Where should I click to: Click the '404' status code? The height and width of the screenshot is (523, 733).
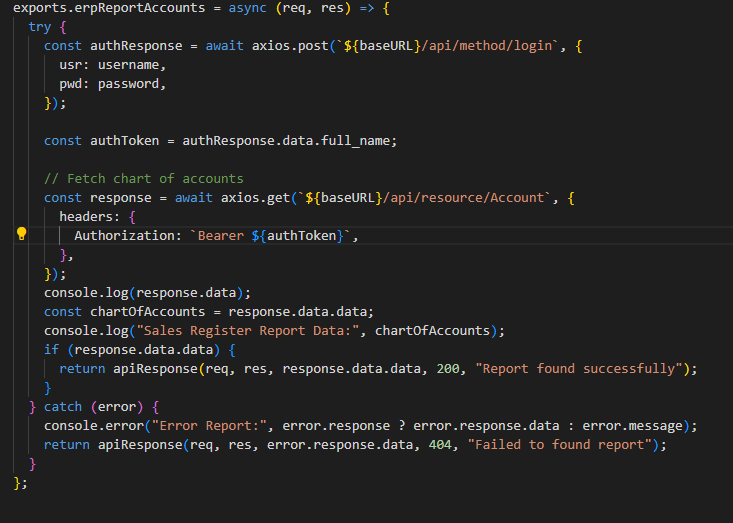tap(440, 444)
